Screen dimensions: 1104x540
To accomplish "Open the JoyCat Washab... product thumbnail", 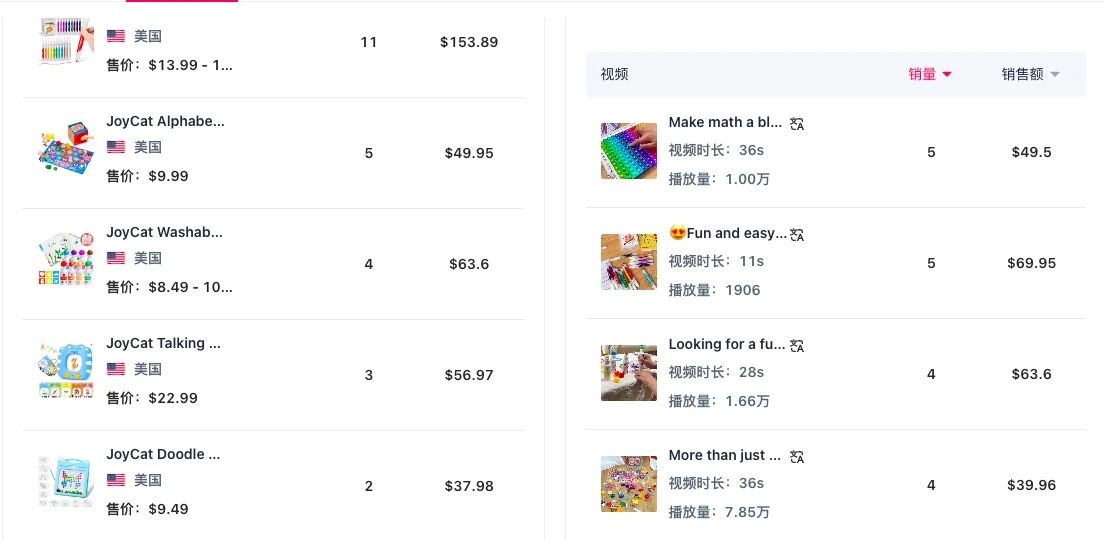I will (x=66, y=259).
